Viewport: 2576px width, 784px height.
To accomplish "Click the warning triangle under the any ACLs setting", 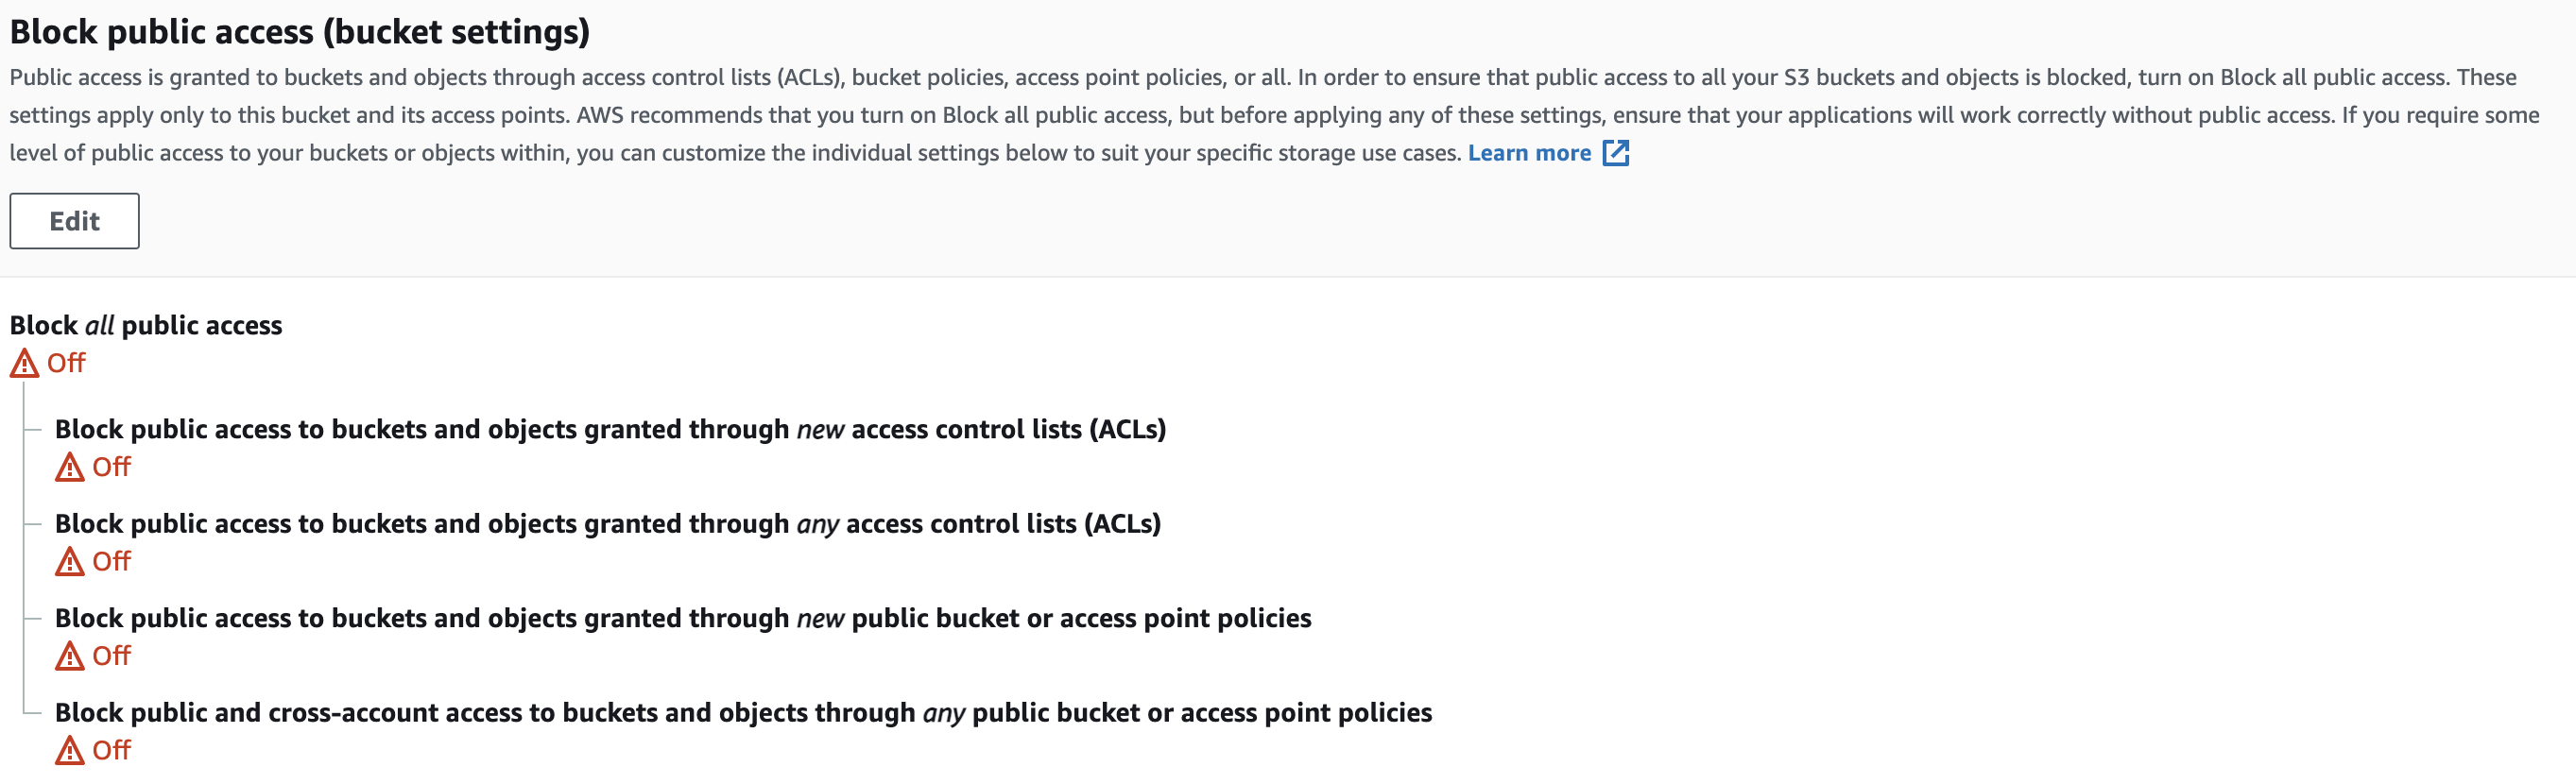I will pos(69,562).
